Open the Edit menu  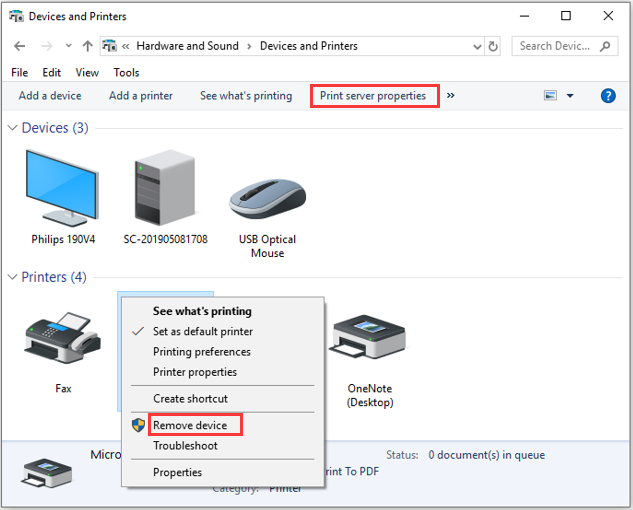pyautogui.click(x=52, y=73)
